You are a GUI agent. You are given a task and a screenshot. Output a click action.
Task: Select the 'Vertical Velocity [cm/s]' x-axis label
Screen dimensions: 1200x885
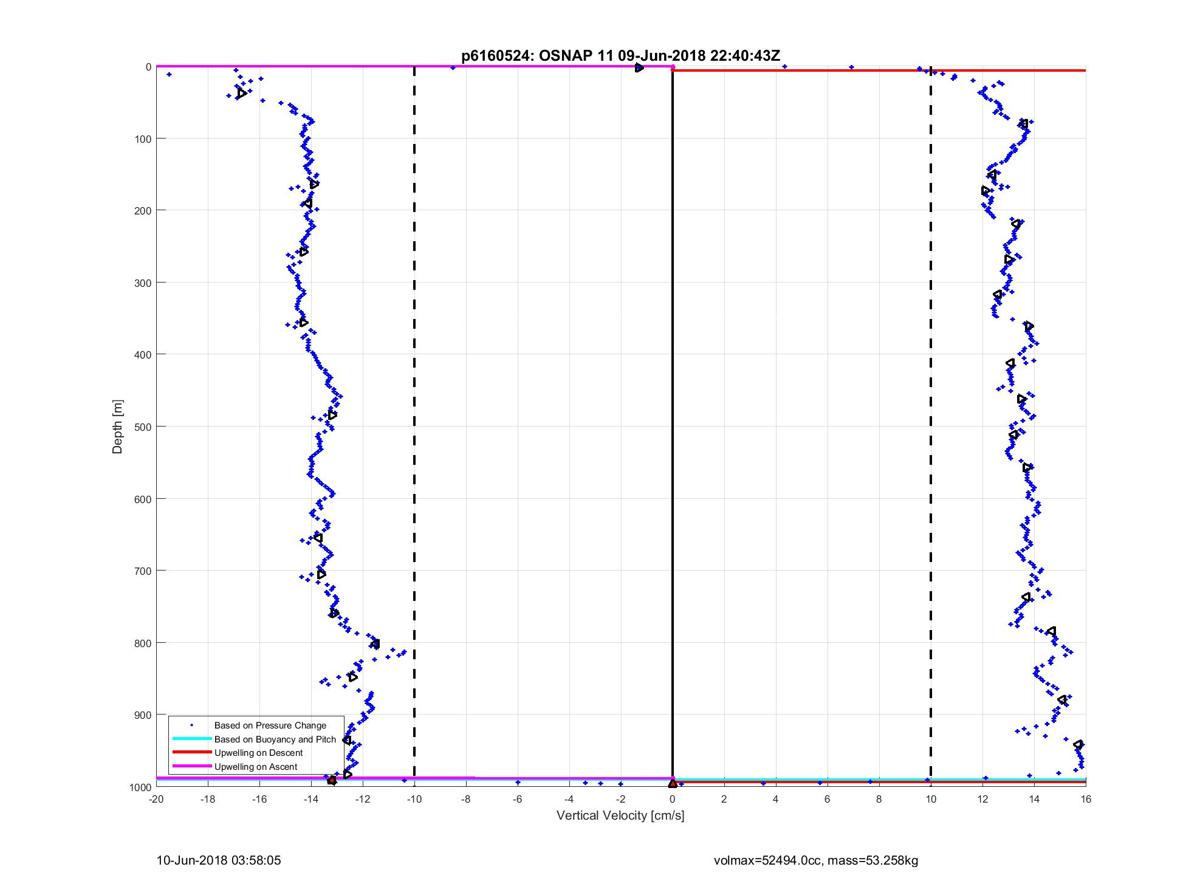tap(620, 816)
